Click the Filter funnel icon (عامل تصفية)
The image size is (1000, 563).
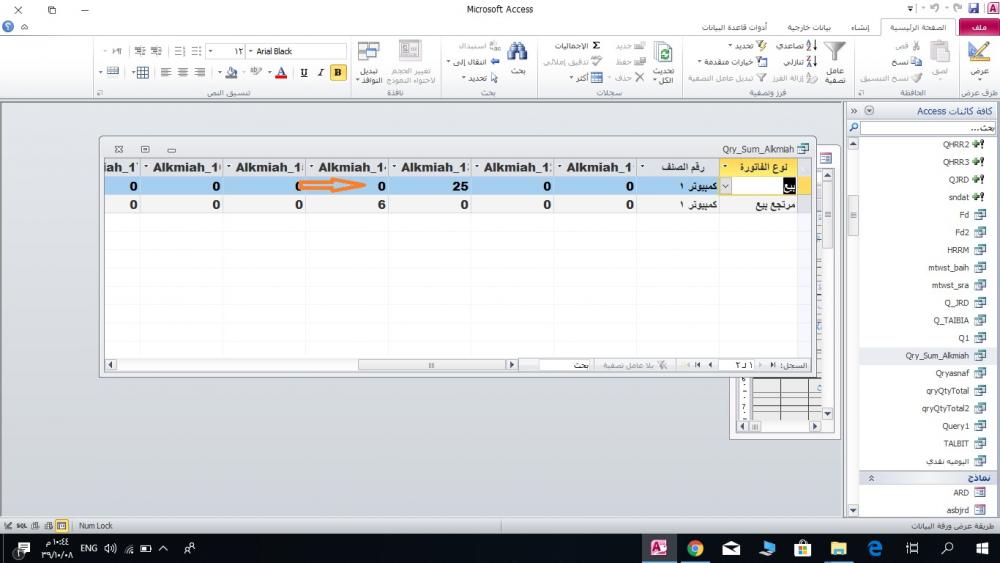click(834, 52)
